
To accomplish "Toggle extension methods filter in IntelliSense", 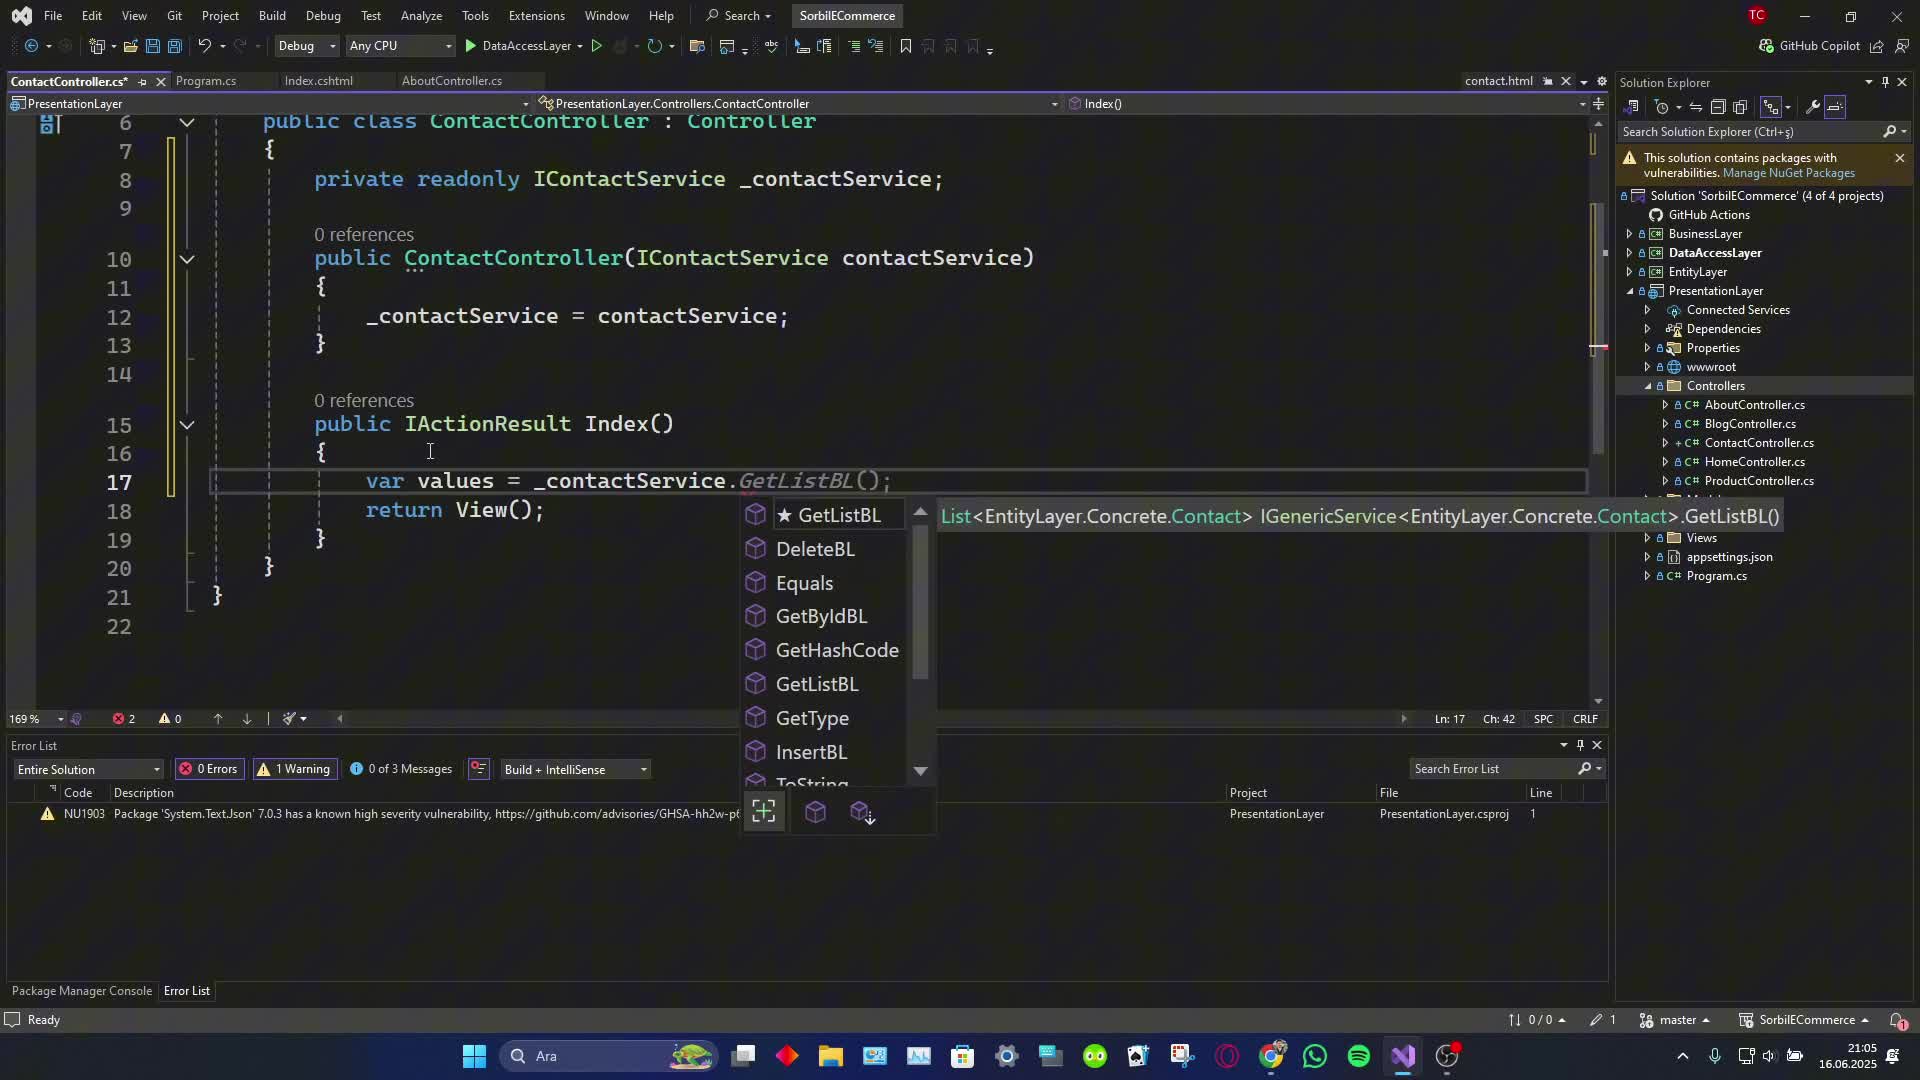I will 862,812.
